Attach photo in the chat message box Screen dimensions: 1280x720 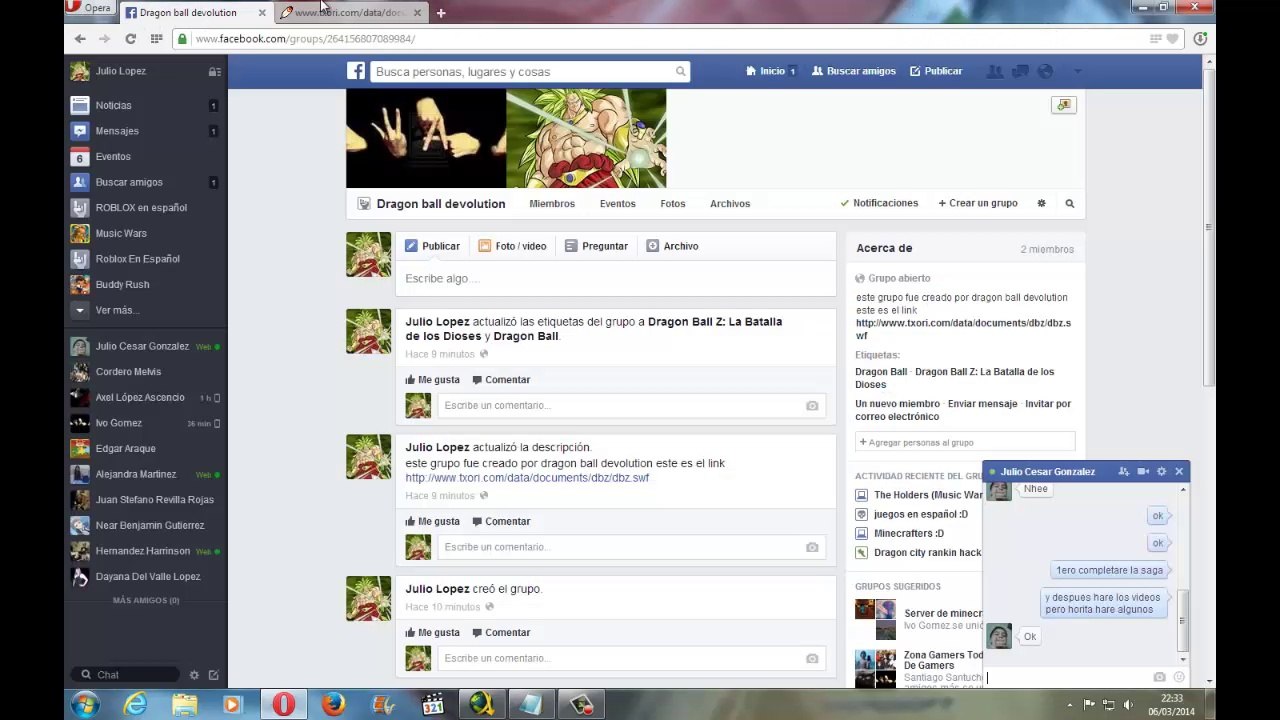tap(1159, 677)
